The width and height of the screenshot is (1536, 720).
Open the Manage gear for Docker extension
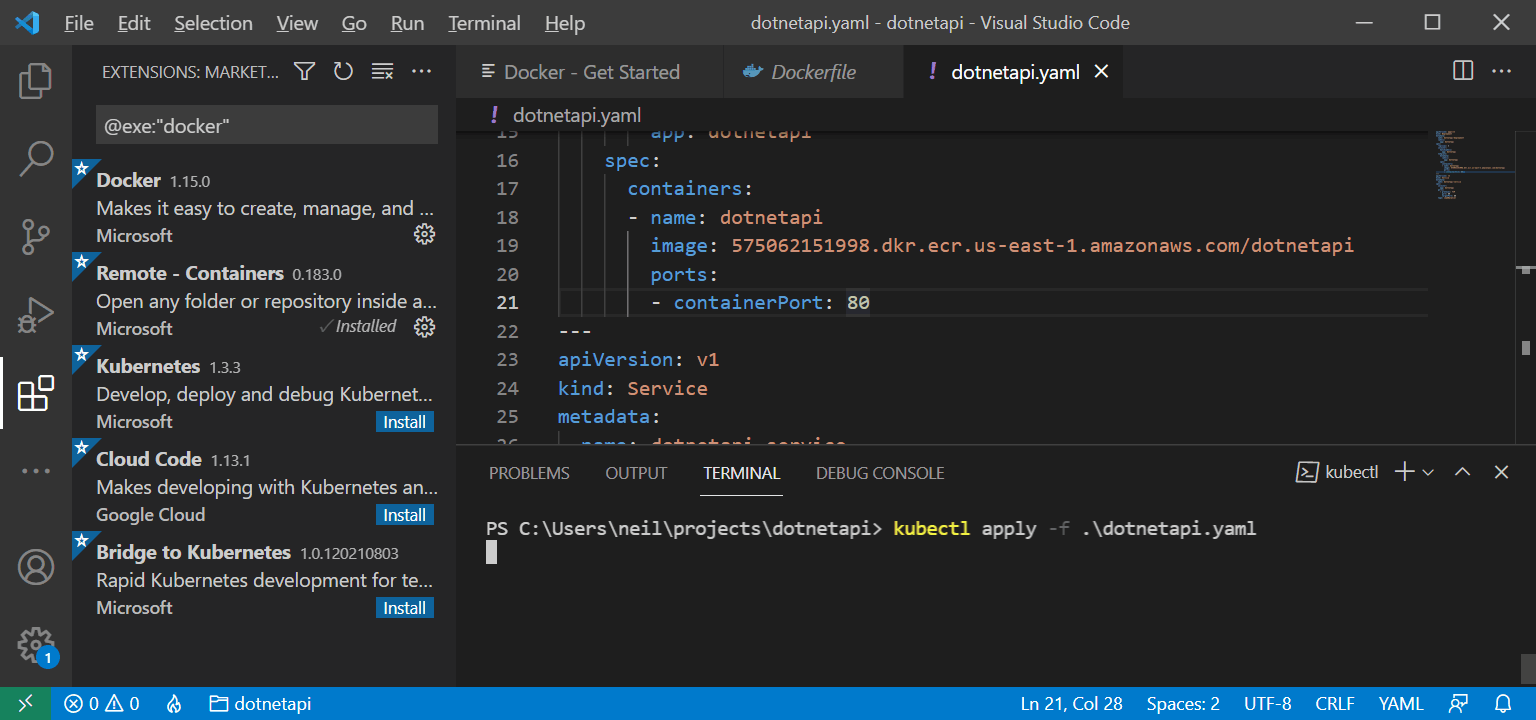click(425, 234)
